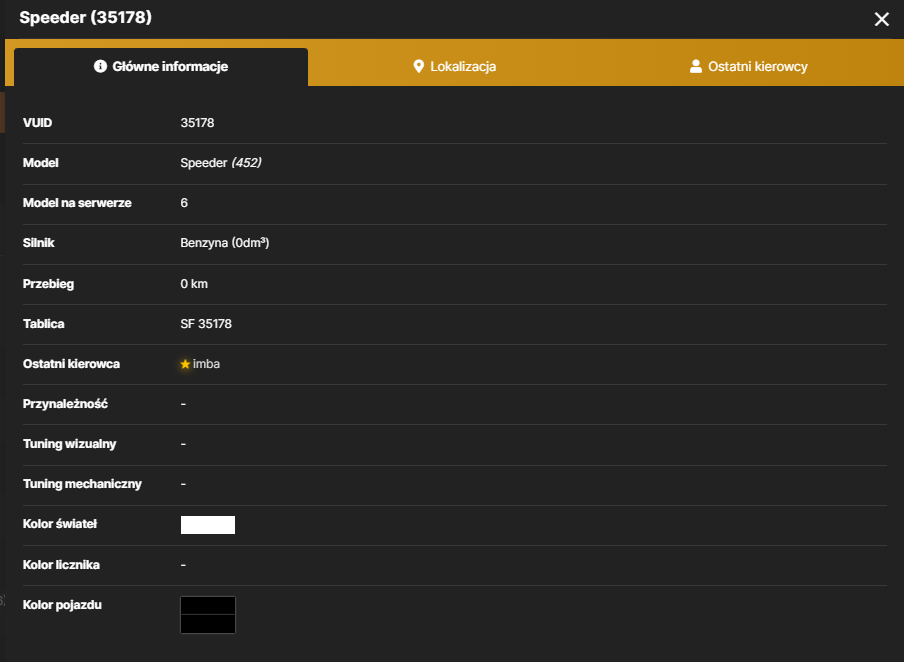Click the dialog title Speeder (35178)
904x662 pixels.
pos(85,17)
